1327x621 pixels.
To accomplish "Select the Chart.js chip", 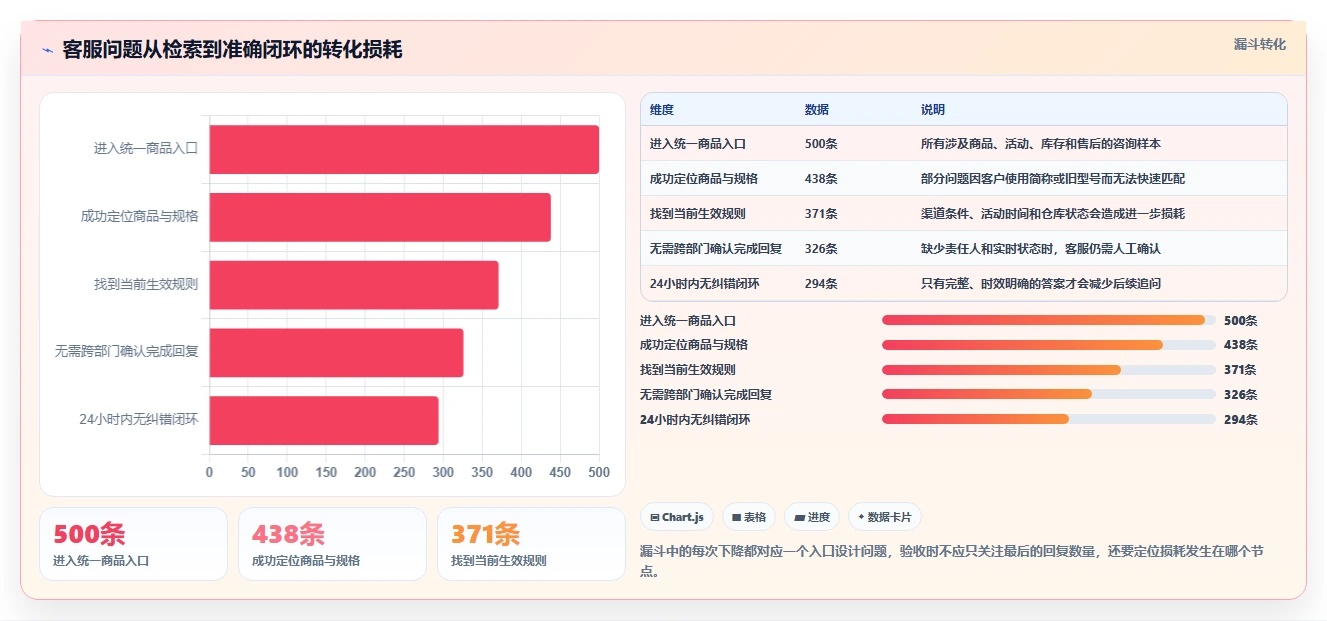I will (x=677, y=517).
